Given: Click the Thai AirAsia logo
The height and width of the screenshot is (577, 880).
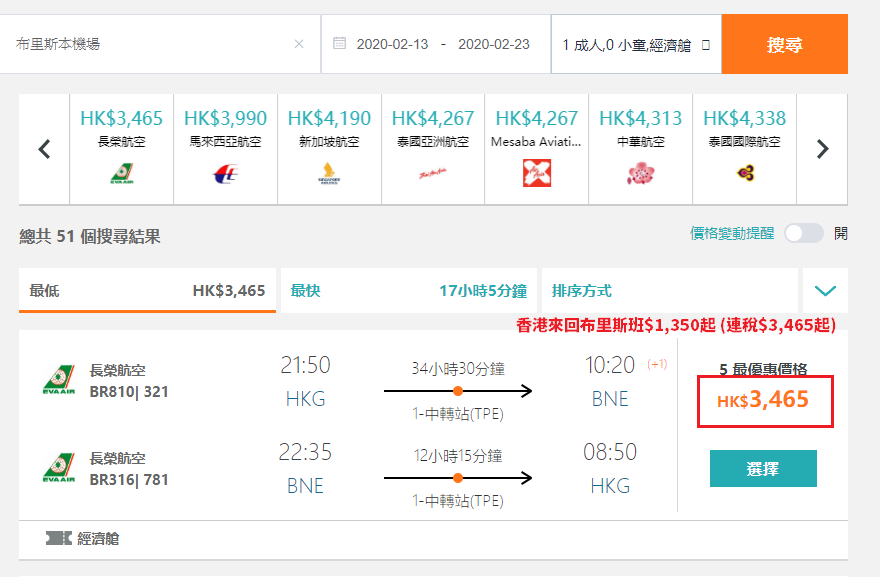Looking at the screenshot, I should point(433,173).
